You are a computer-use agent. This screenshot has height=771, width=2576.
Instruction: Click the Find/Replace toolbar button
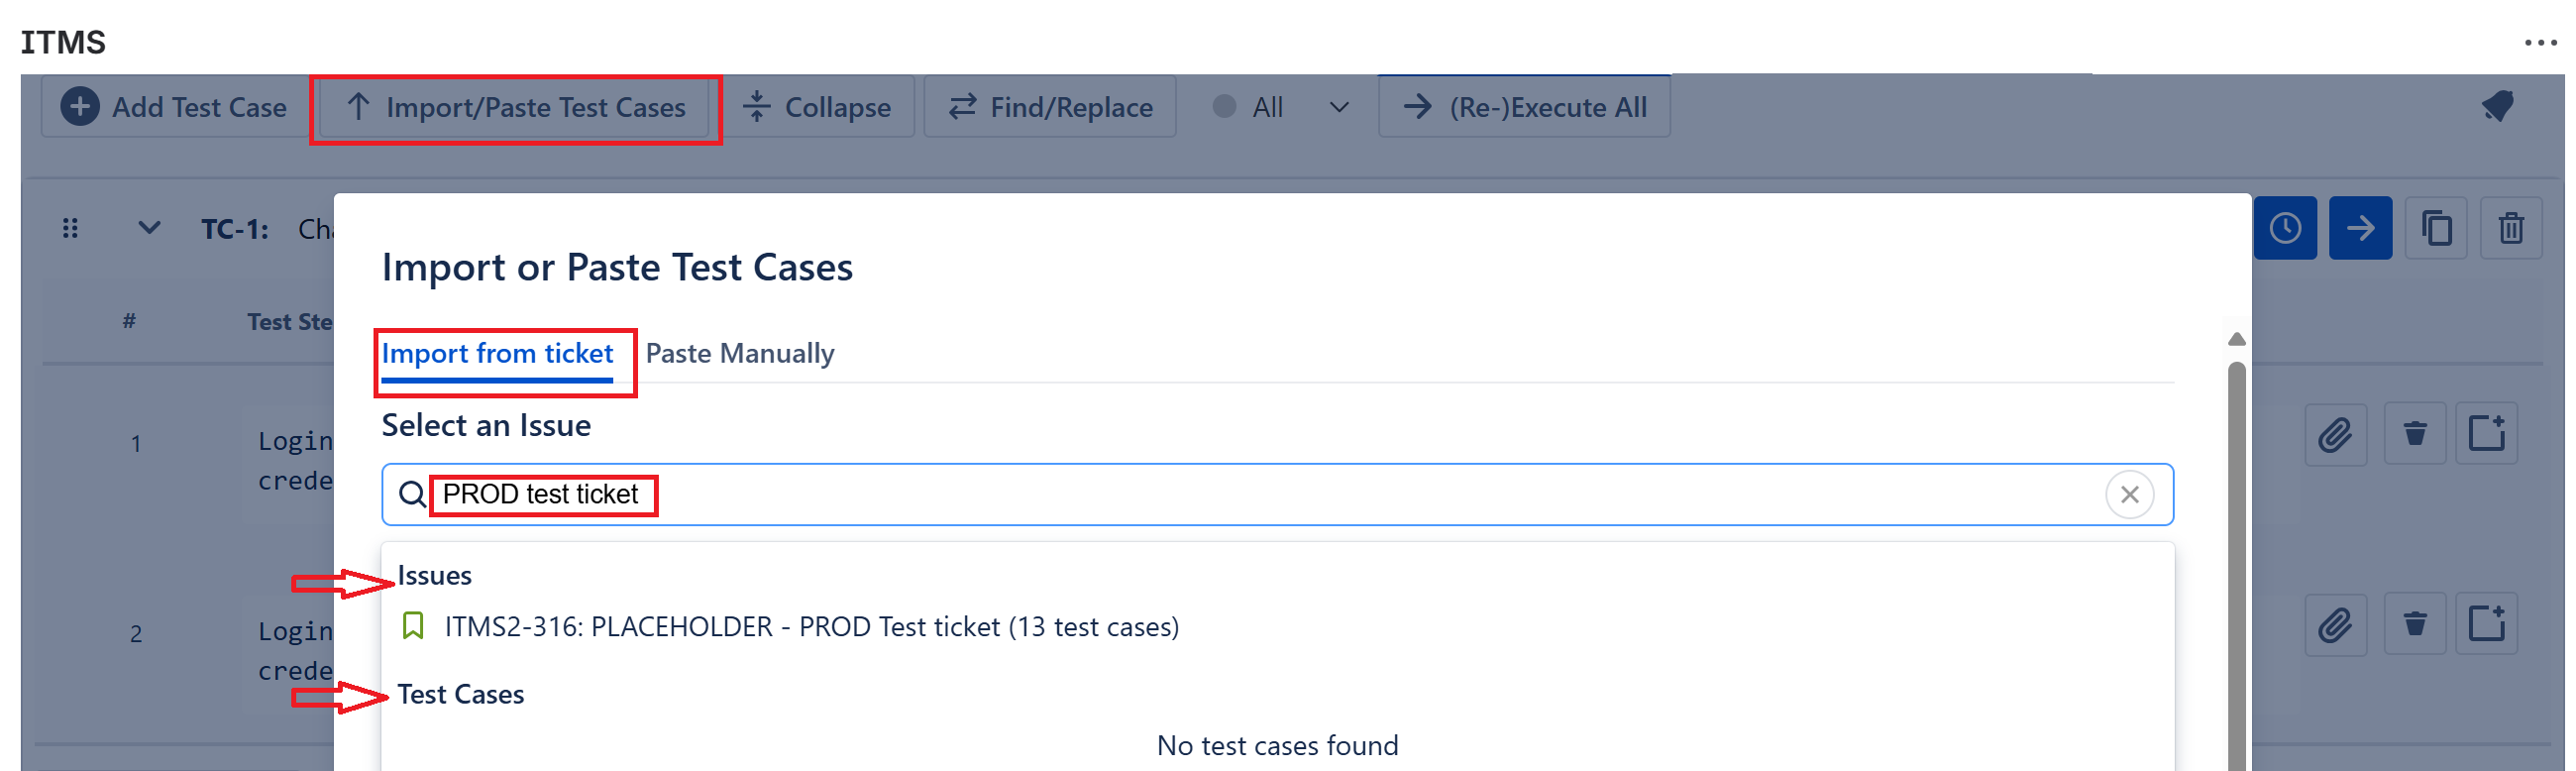pos(1050,107)
